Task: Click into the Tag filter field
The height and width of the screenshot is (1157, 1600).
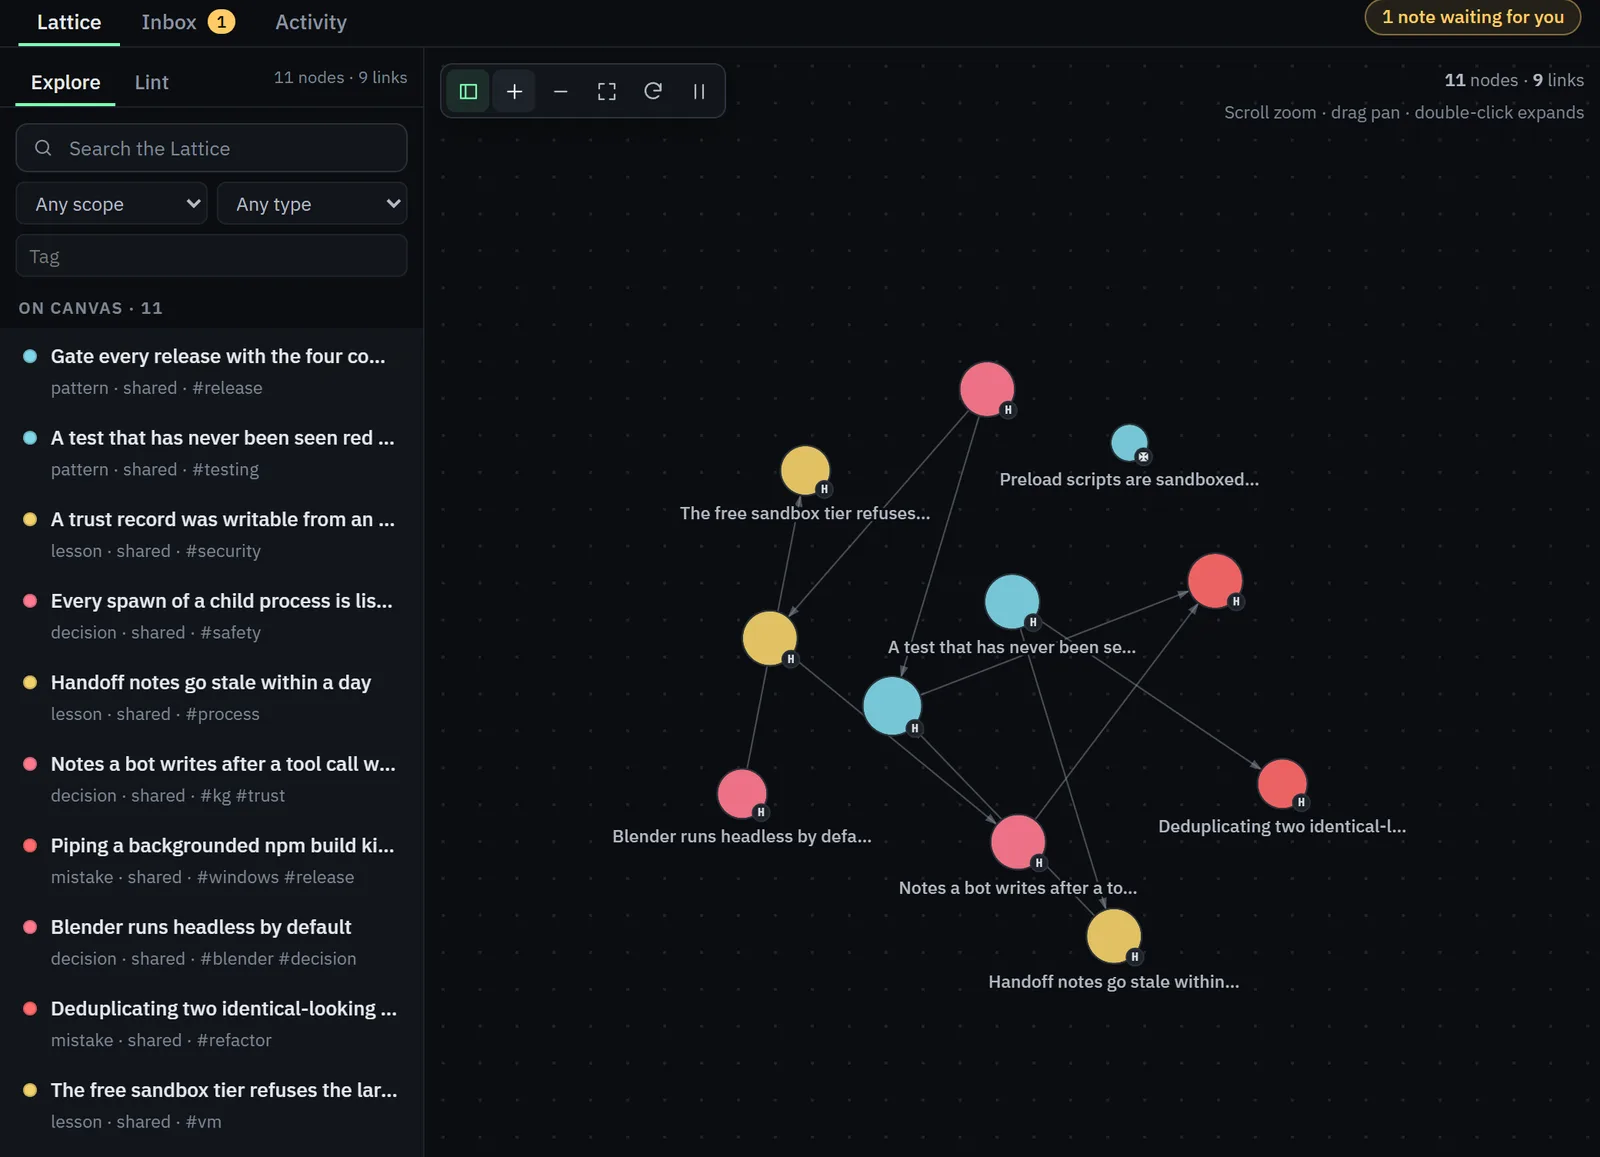Action: coord(211,256)
